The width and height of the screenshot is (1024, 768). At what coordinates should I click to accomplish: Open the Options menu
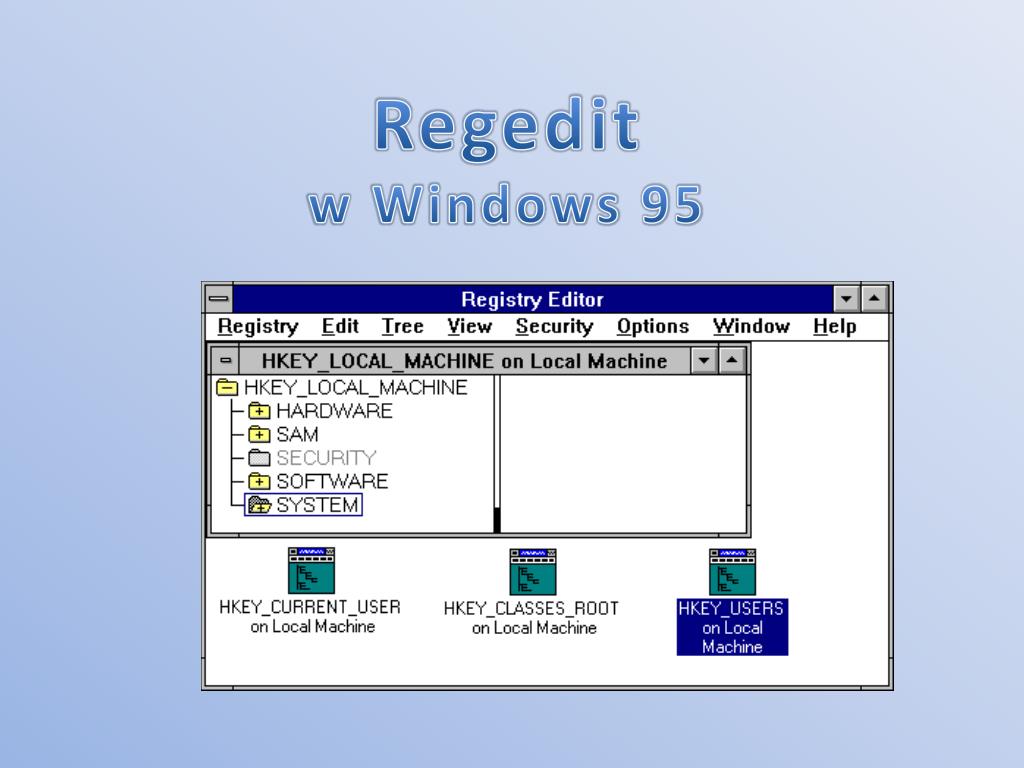[x=653, y=326]
